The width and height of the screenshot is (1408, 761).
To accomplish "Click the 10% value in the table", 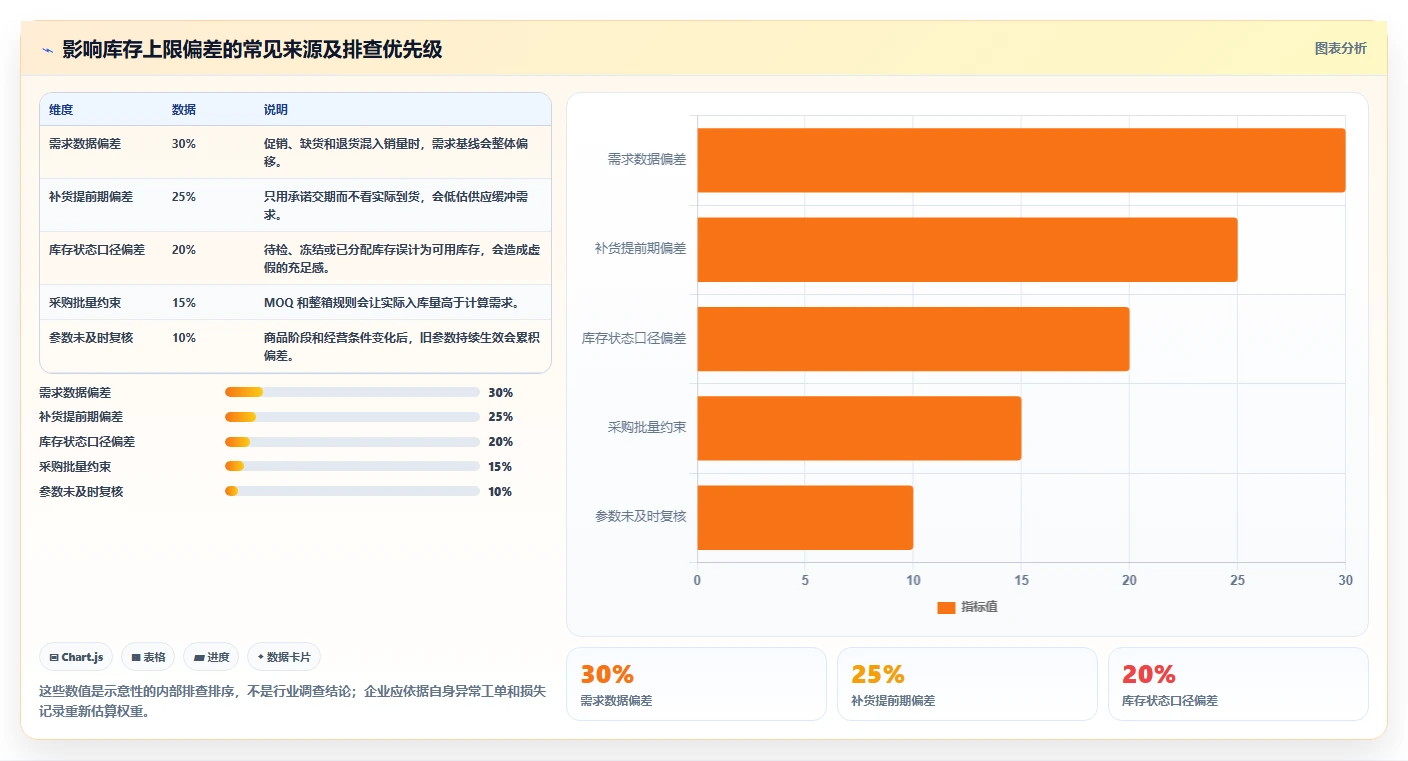I will [x=184, y=338].
